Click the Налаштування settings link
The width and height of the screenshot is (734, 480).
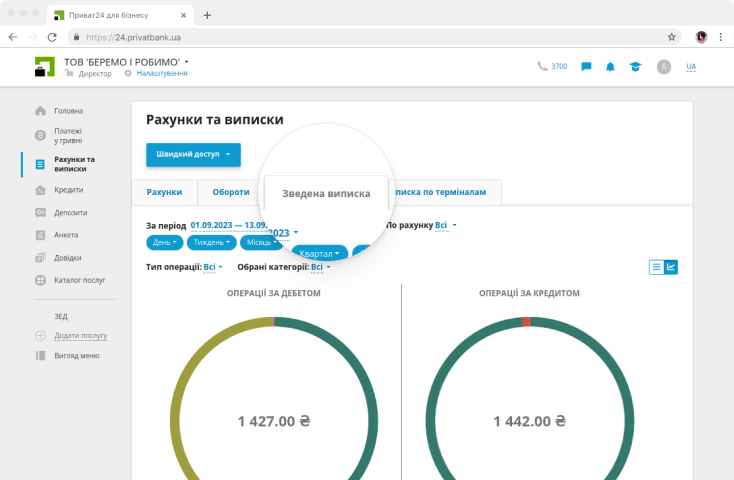coord(160,74)
